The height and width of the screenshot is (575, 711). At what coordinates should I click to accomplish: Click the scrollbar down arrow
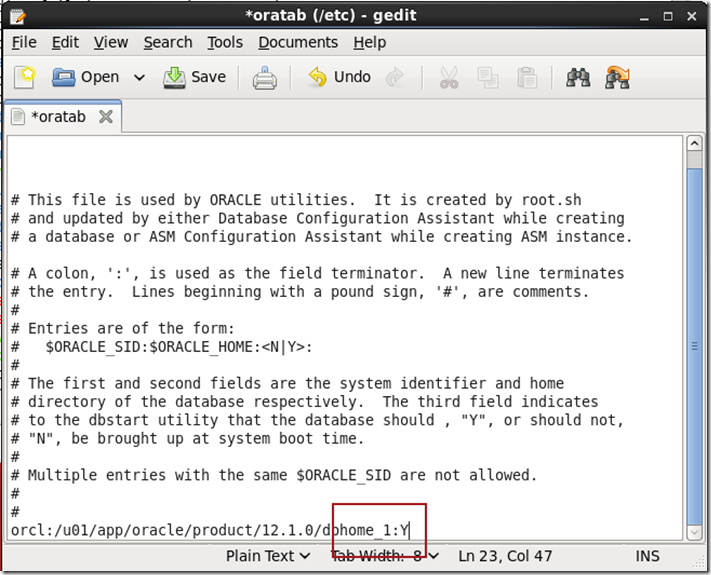694,532
